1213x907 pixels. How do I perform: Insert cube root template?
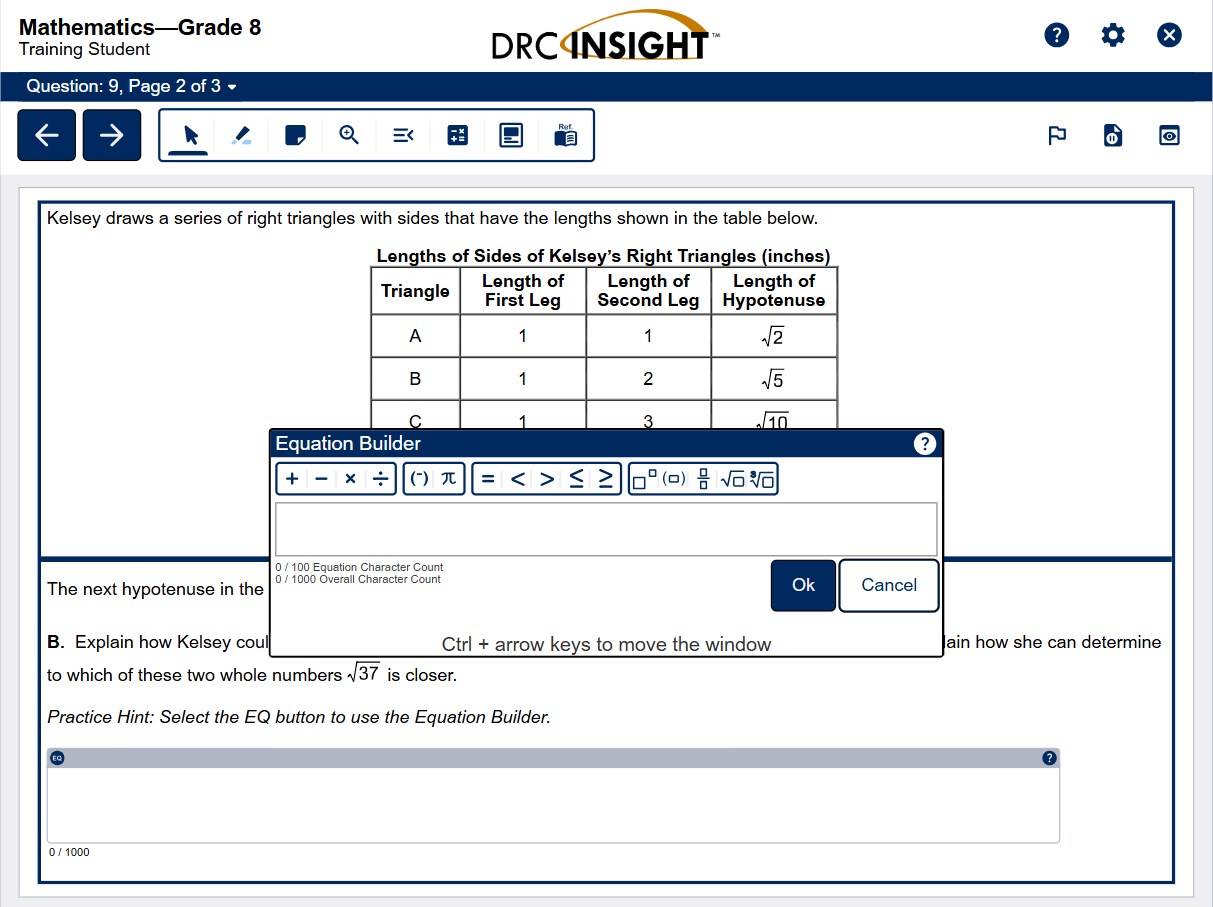762,479
